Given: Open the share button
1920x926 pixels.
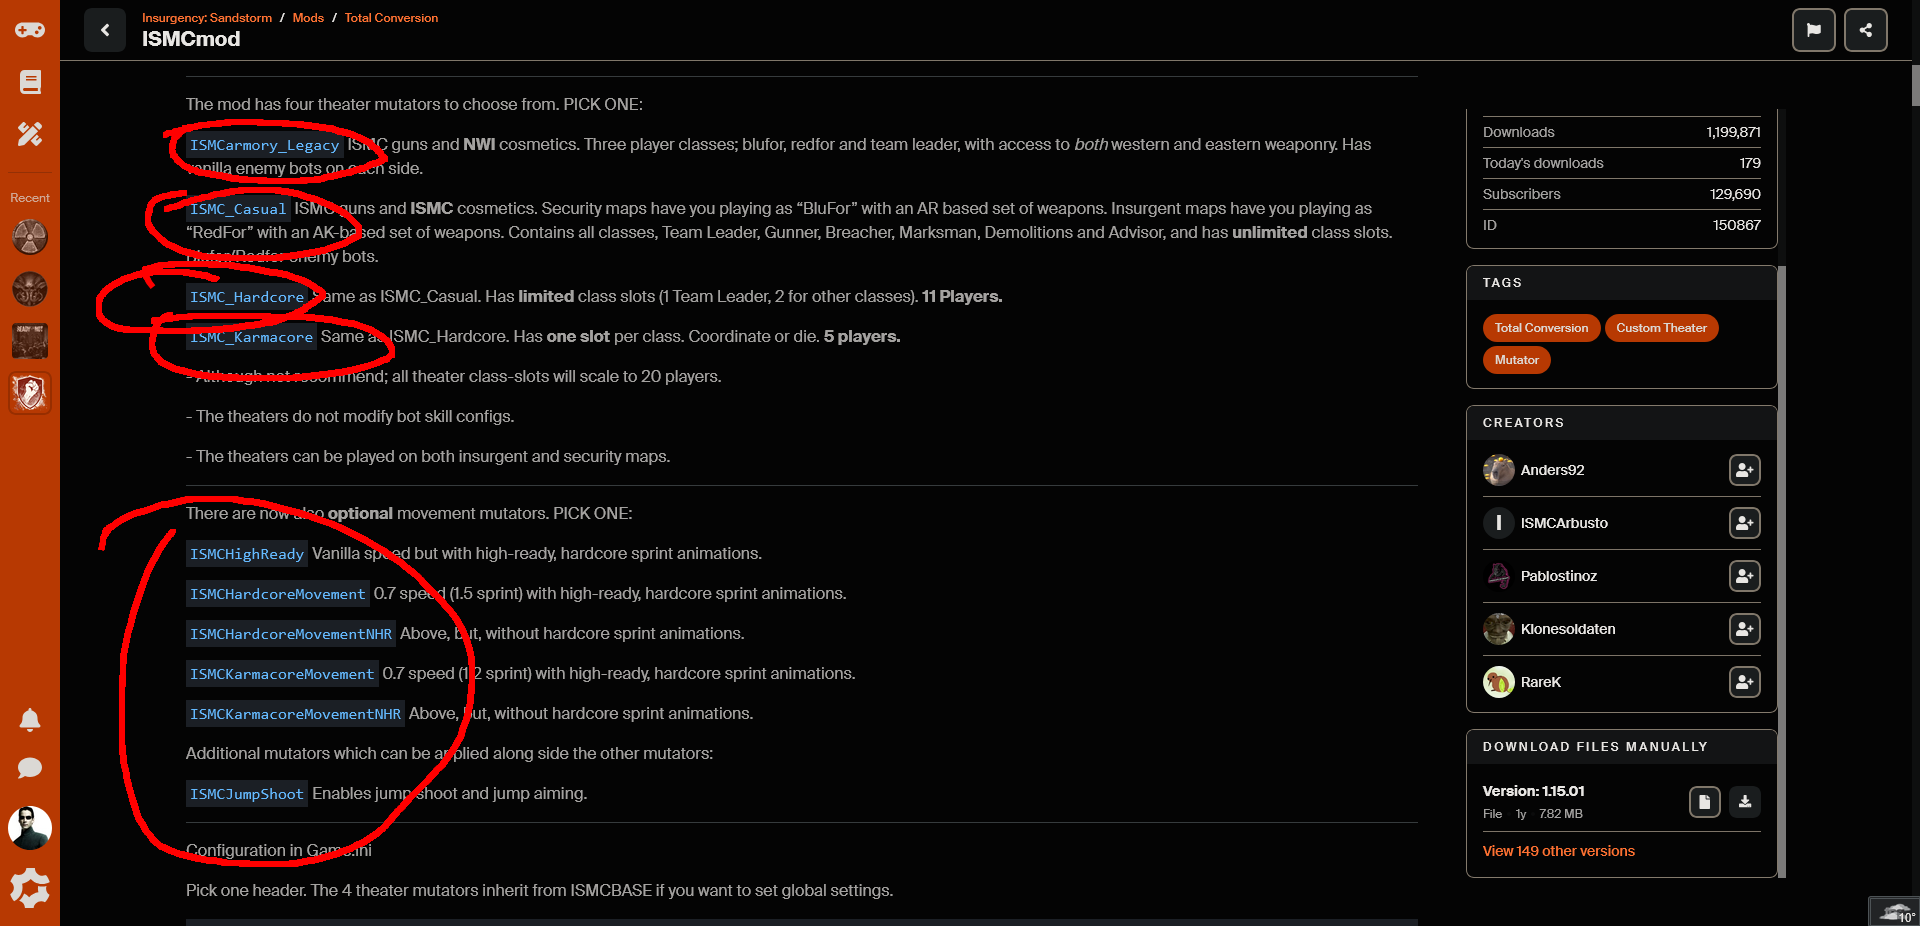Looking at the screenshot, I should [x=1865, y=30].
